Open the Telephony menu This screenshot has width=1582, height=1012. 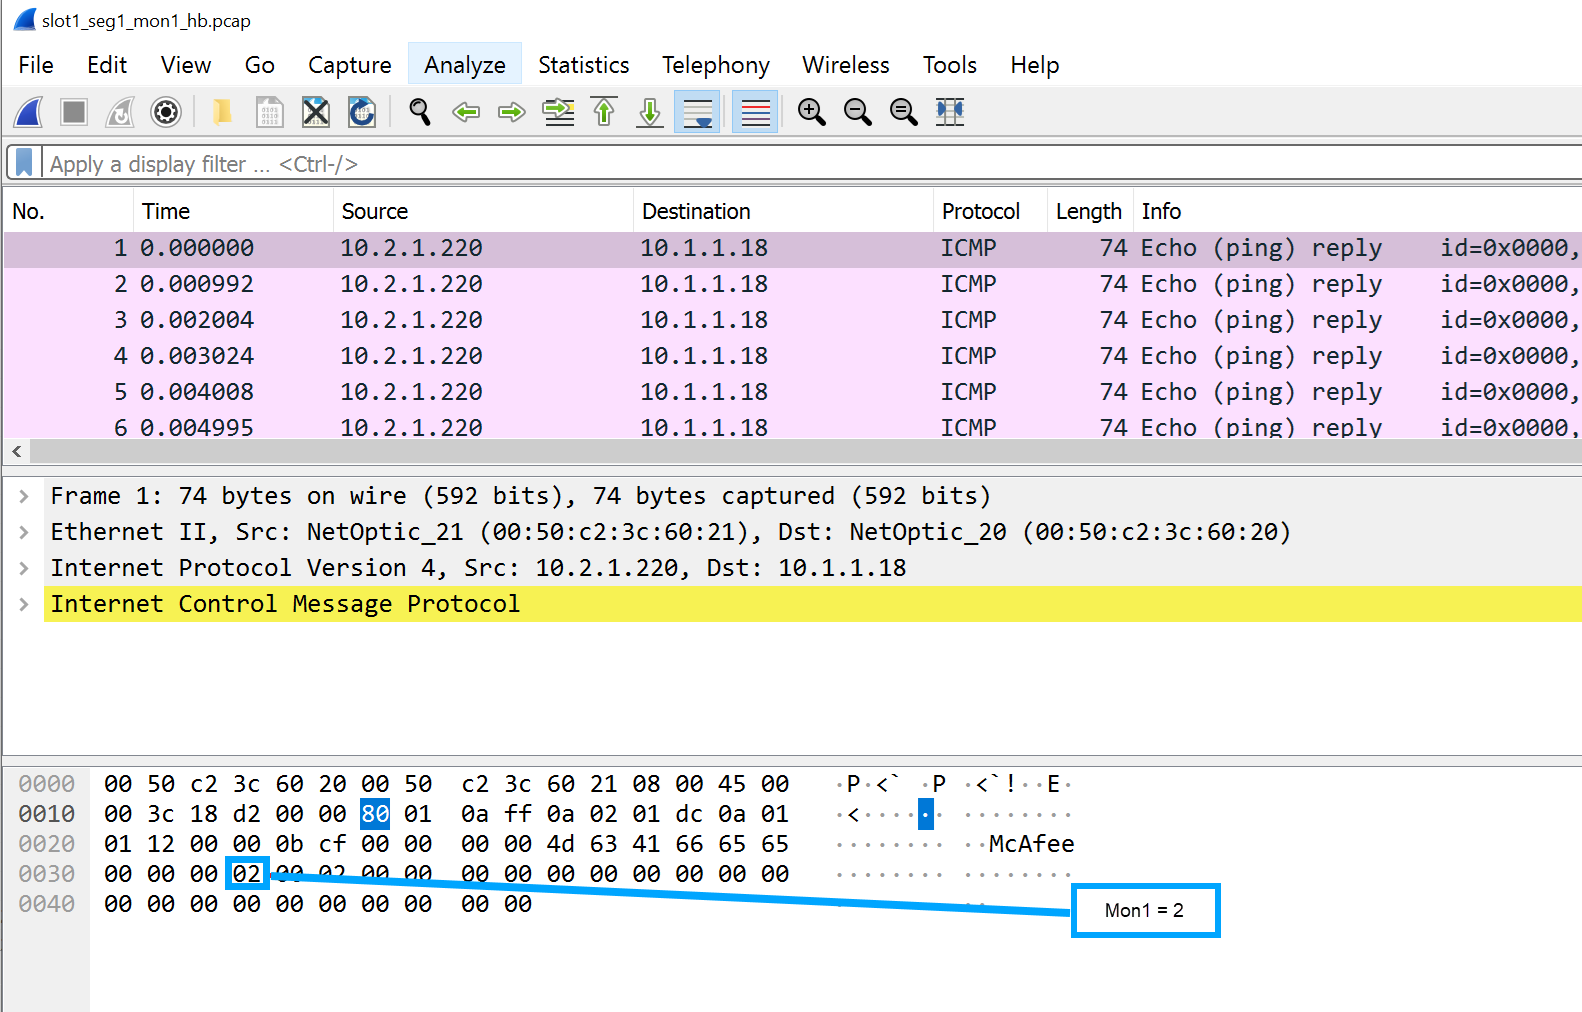716,65
